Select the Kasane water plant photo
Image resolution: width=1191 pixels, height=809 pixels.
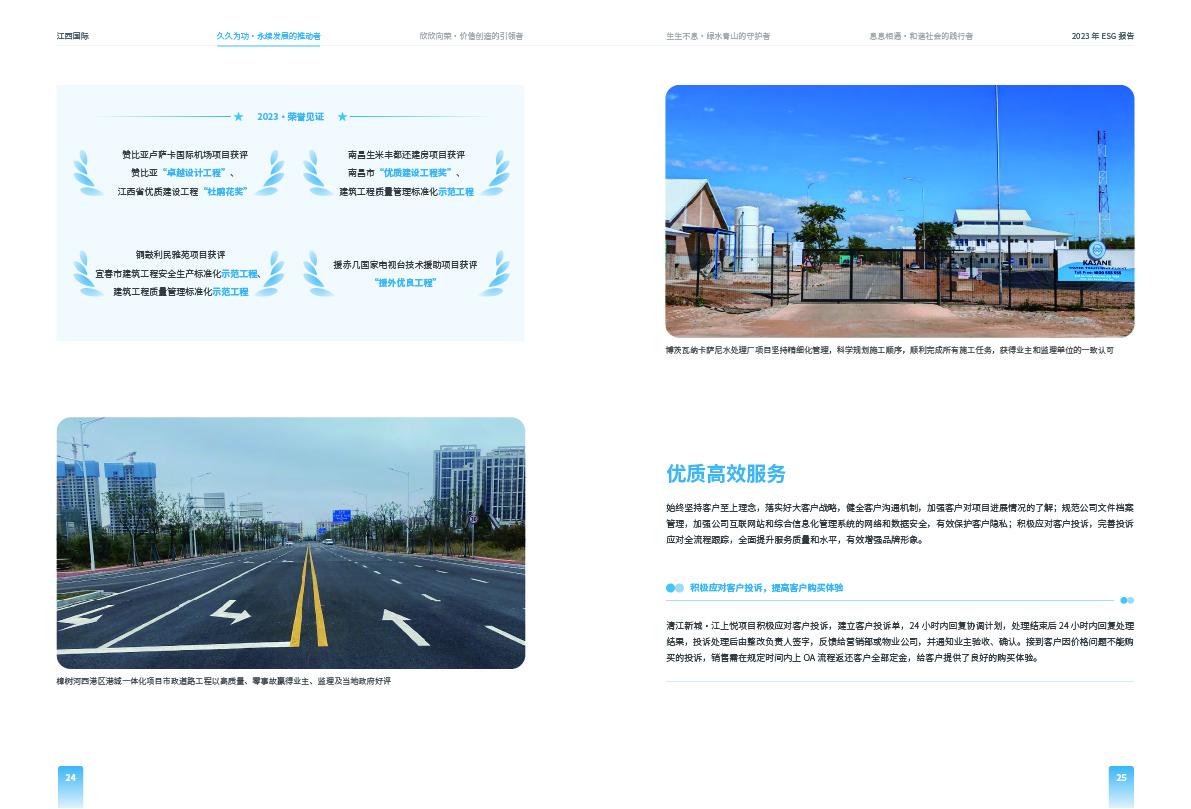point(898,211)
